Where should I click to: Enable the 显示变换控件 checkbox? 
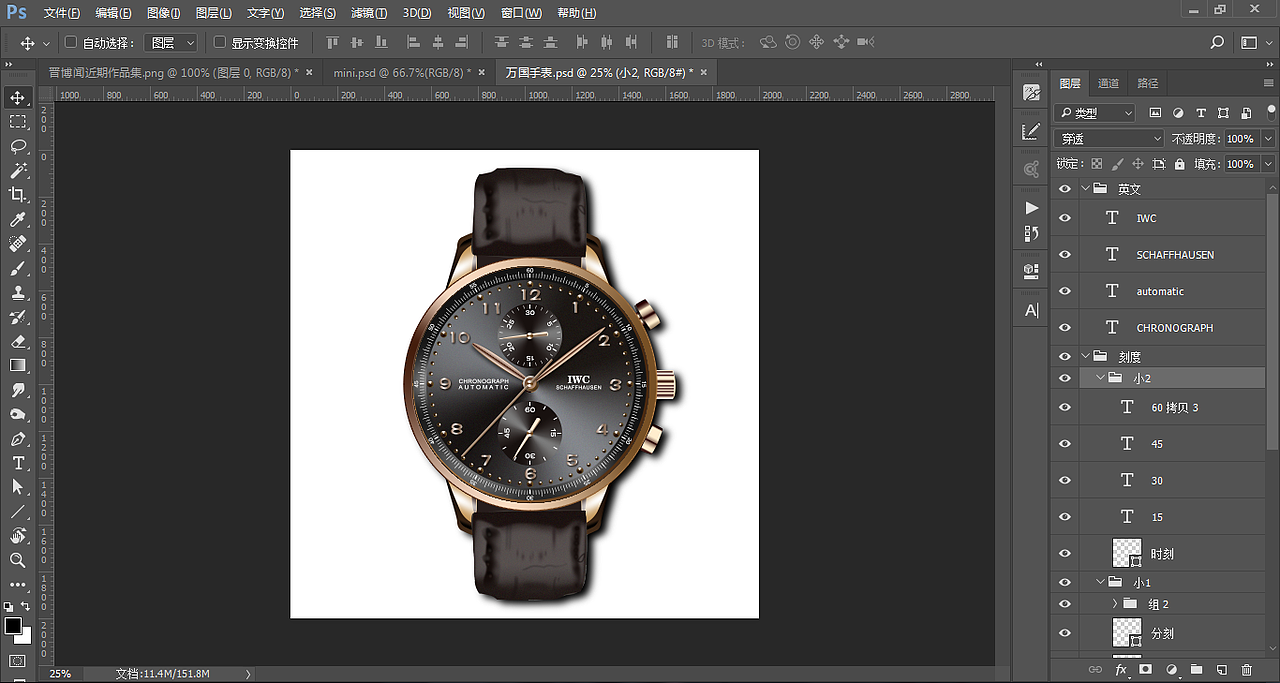tap(220, 43)
